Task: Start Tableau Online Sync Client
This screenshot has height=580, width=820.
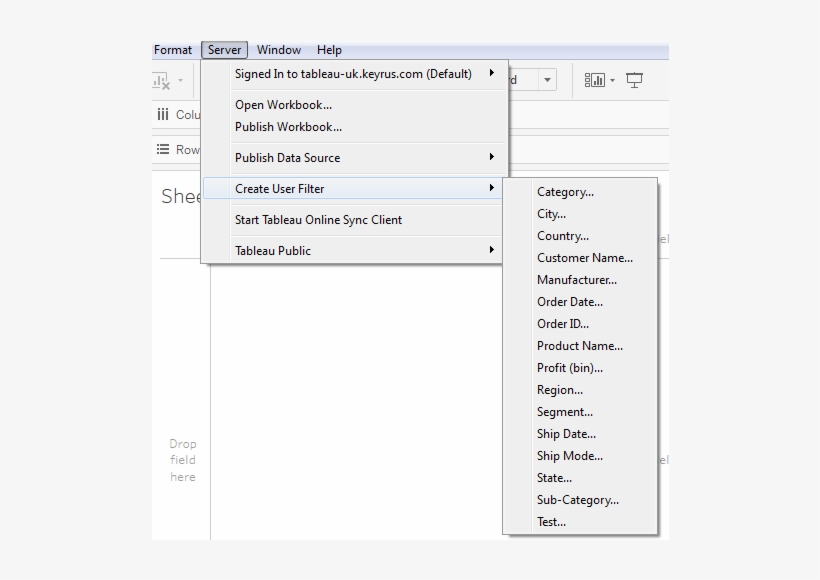Action: (x=353, y=220)
